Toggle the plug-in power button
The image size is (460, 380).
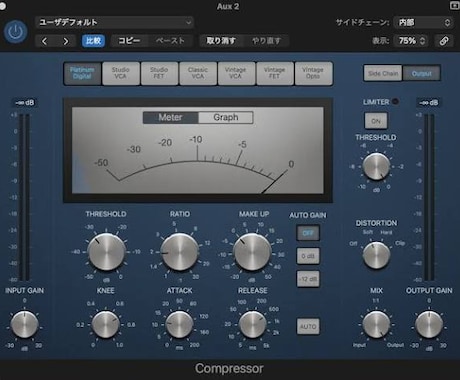(16, 32)
